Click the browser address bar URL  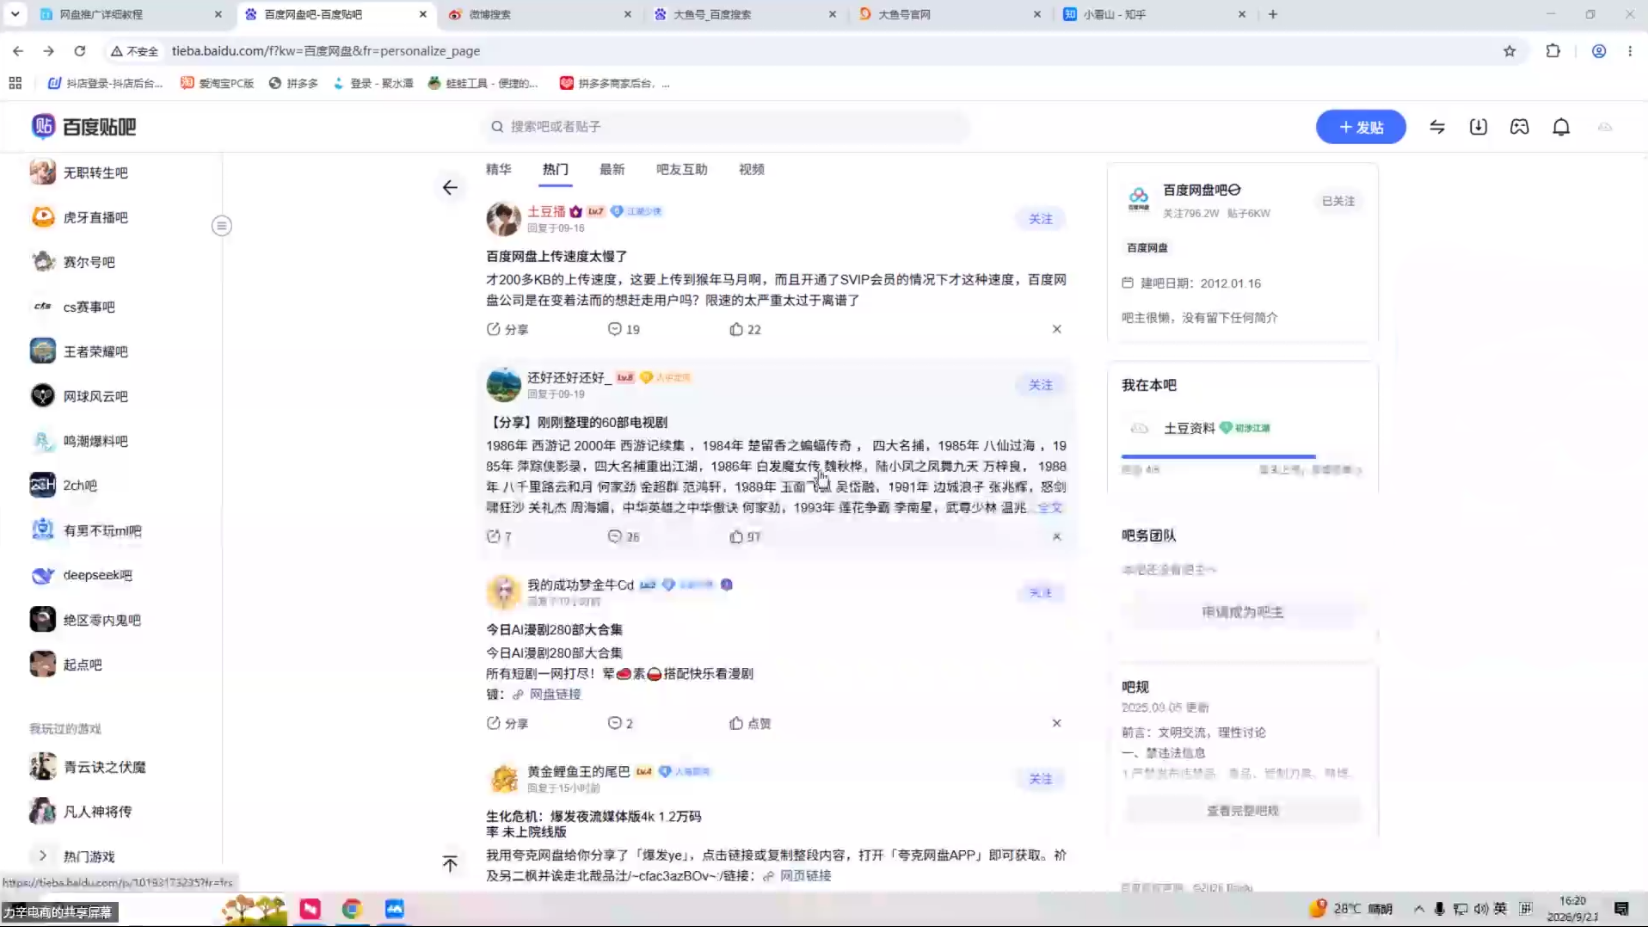[x=326, y=51]
